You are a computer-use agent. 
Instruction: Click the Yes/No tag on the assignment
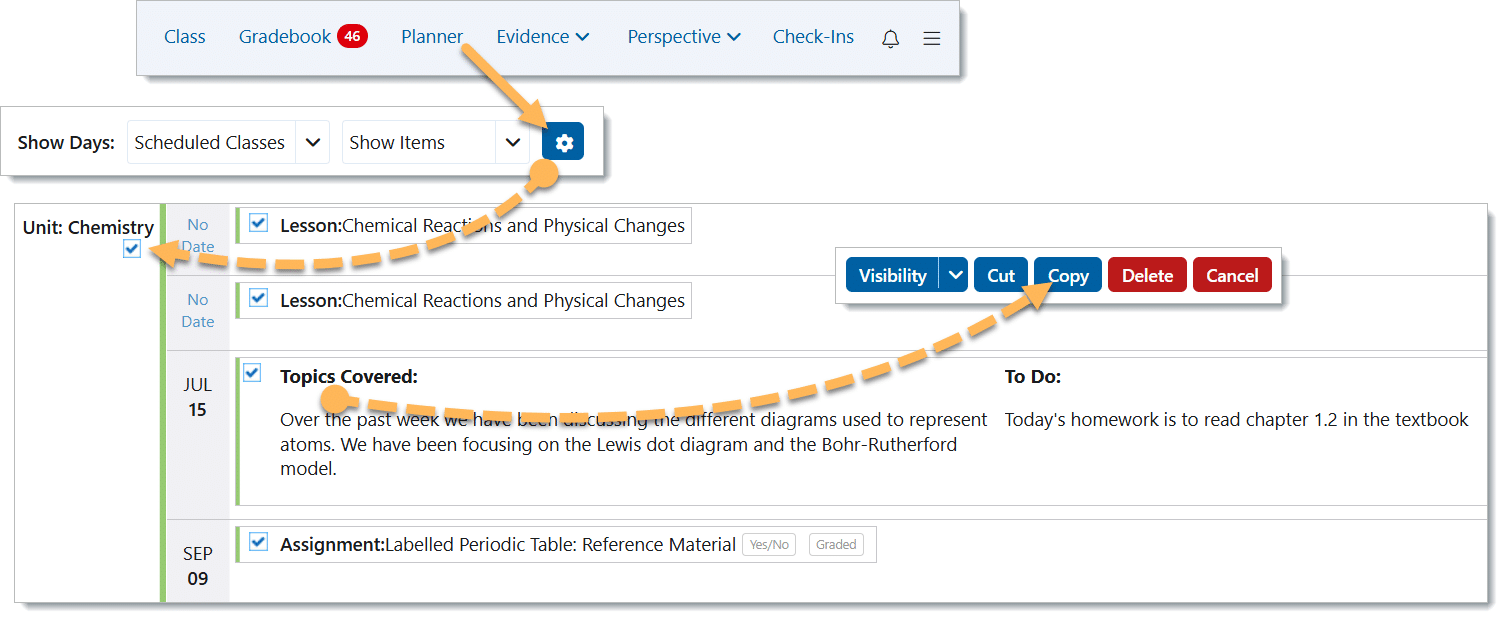click(768, 545)
